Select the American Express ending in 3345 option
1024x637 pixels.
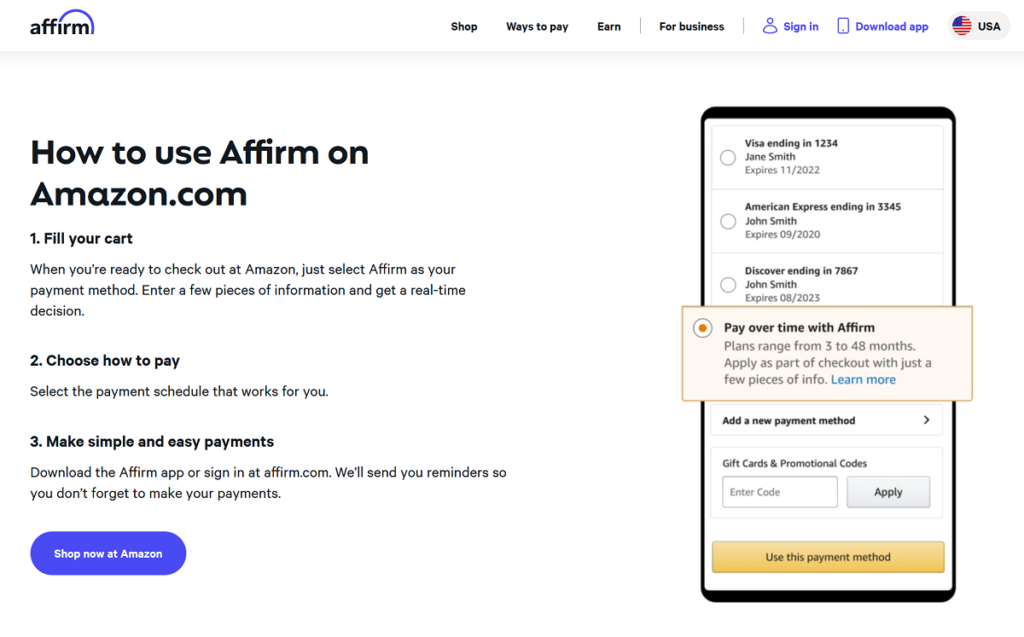pyautogui.click(x=727, y=221)
